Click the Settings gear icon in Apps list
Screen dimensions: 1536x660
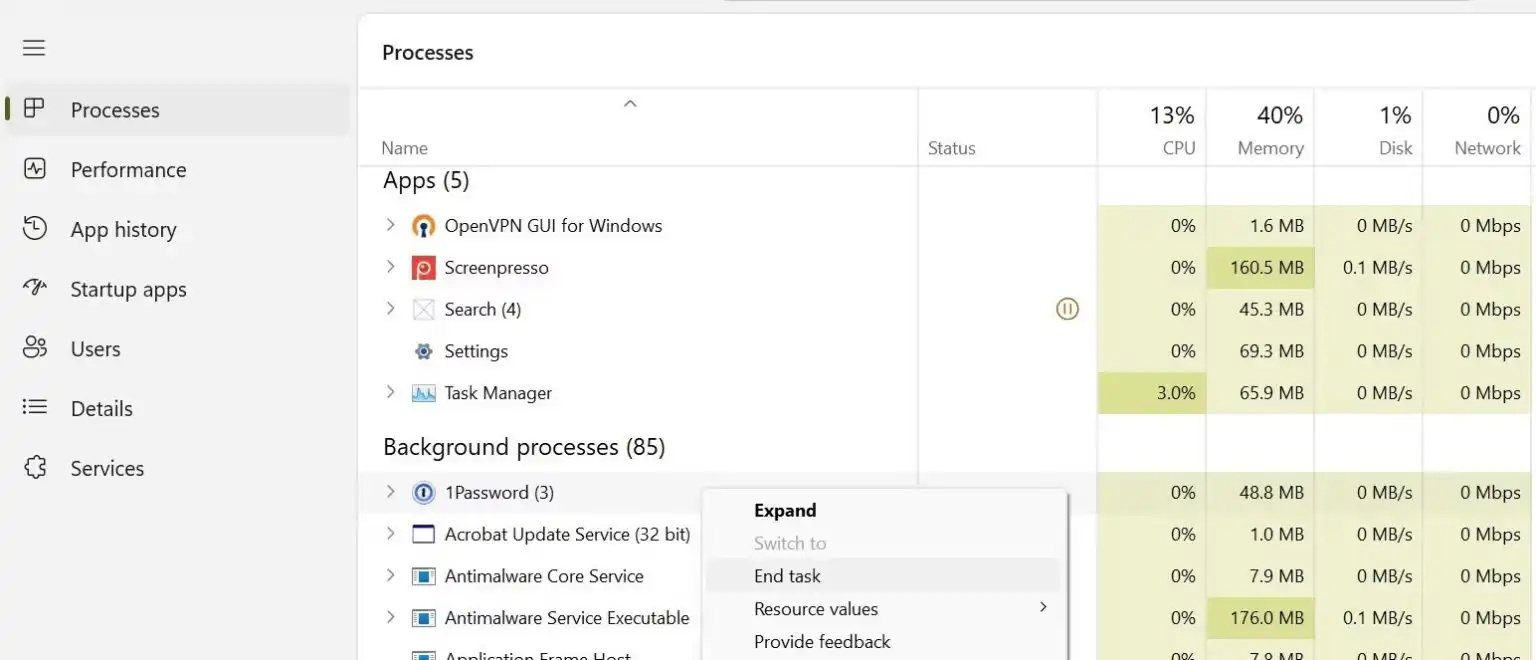pos(424,352)
